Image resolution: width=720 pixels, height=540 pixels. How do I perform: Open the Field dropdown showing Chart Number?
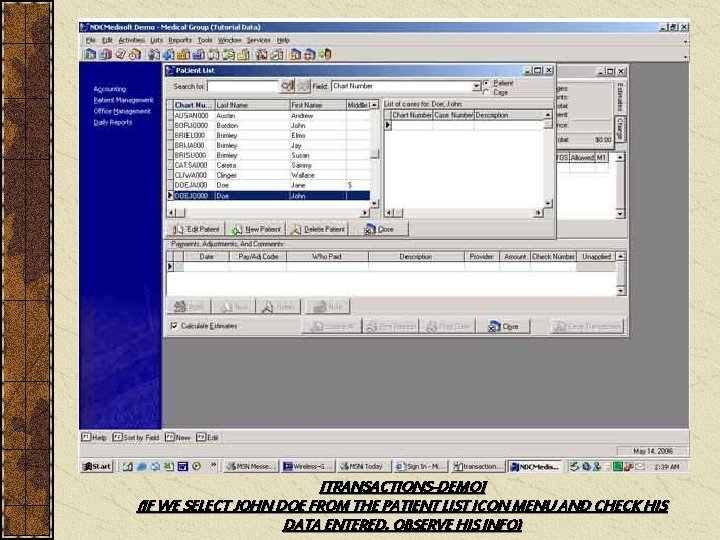point(476,86)
